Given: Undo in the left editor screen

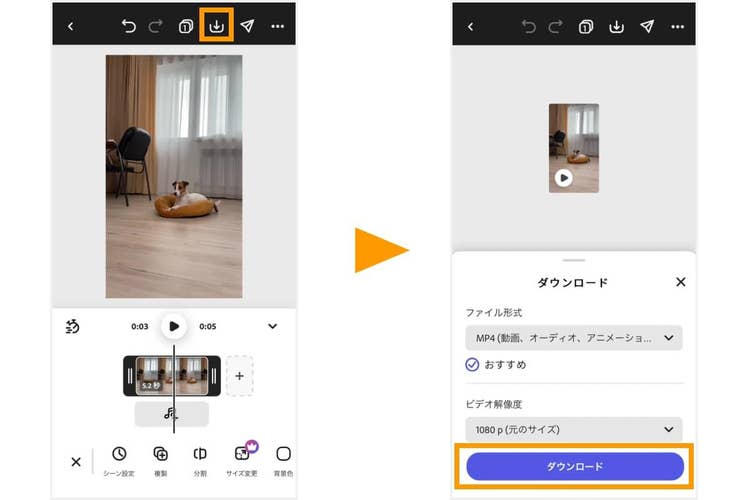Looking at the screenshot, I should [x=128, y=26].
